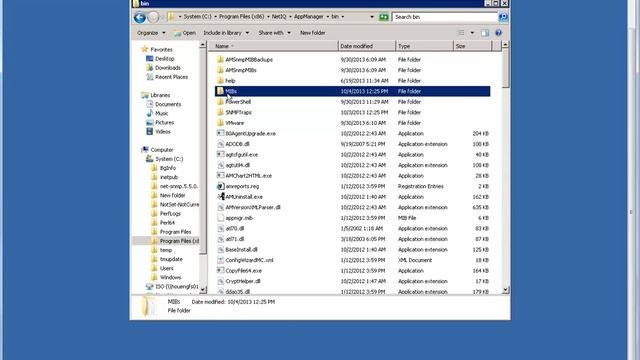Screen dimensions: 640x360
Task: Sort by the Date modified column header
Action: pyautogui.click(x=367, y=46)
